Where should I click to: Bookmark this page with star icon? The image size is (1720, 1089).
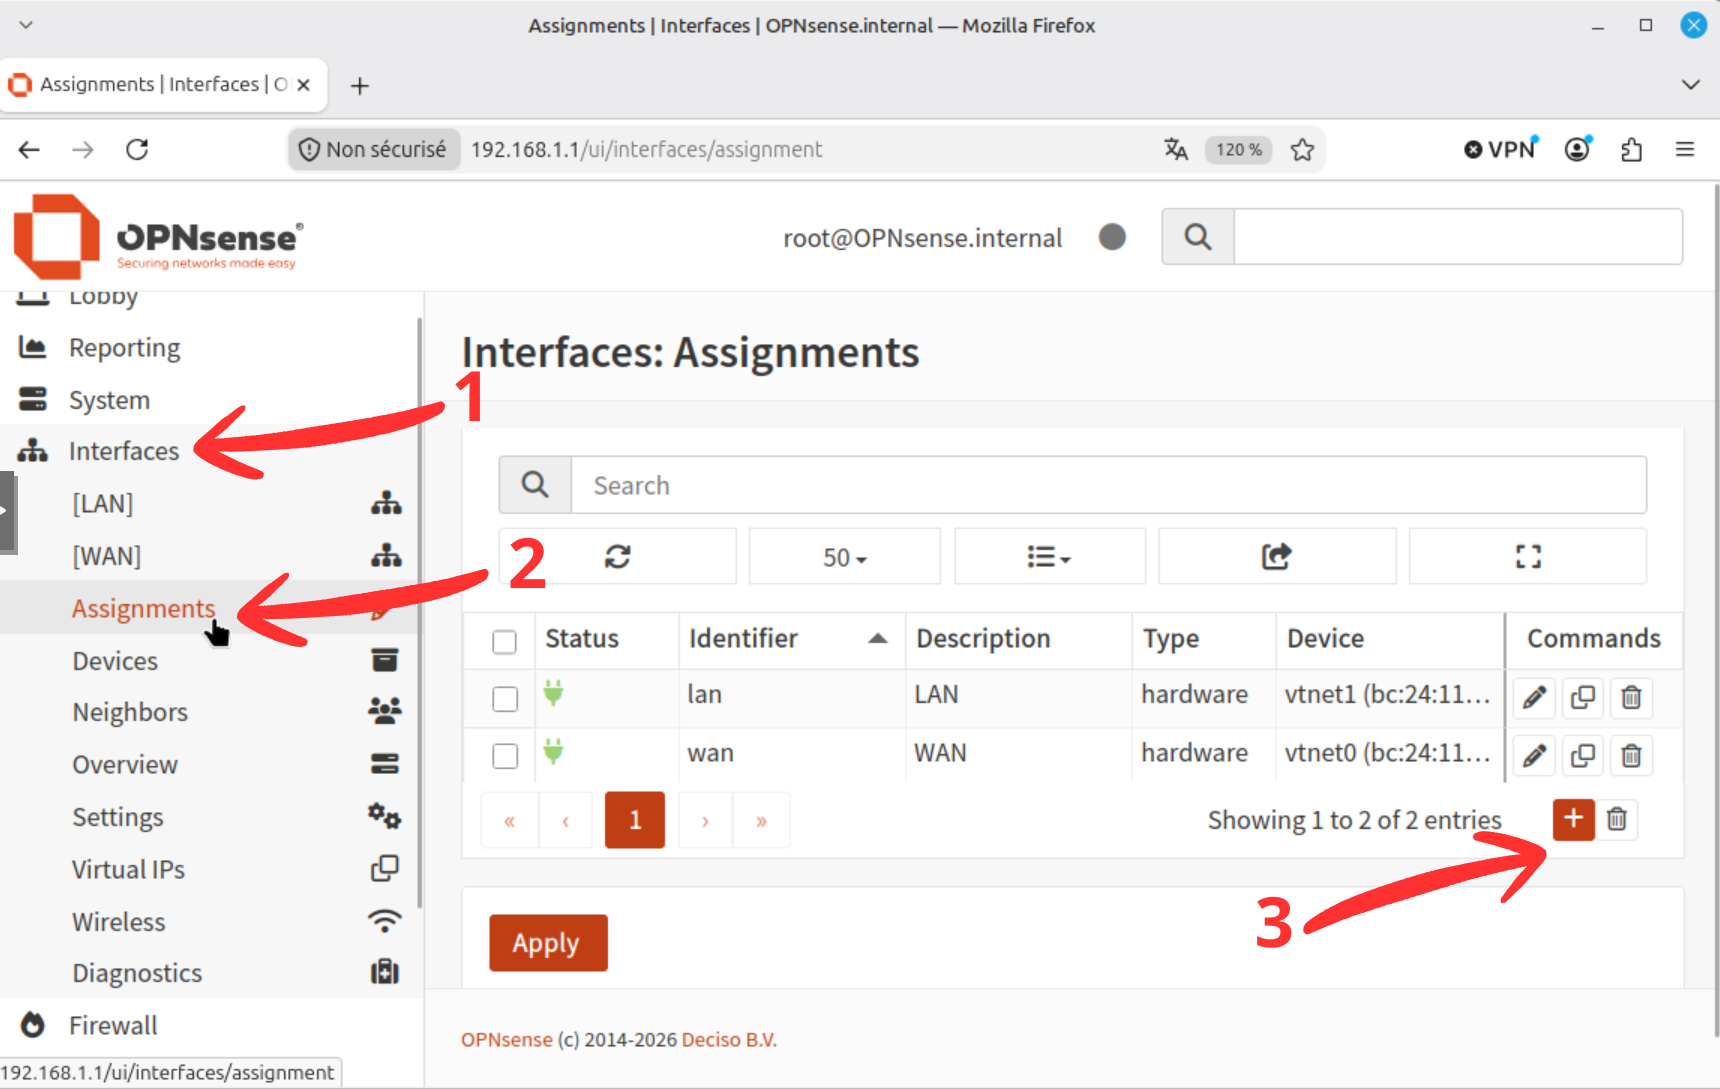coord(1302,150)
